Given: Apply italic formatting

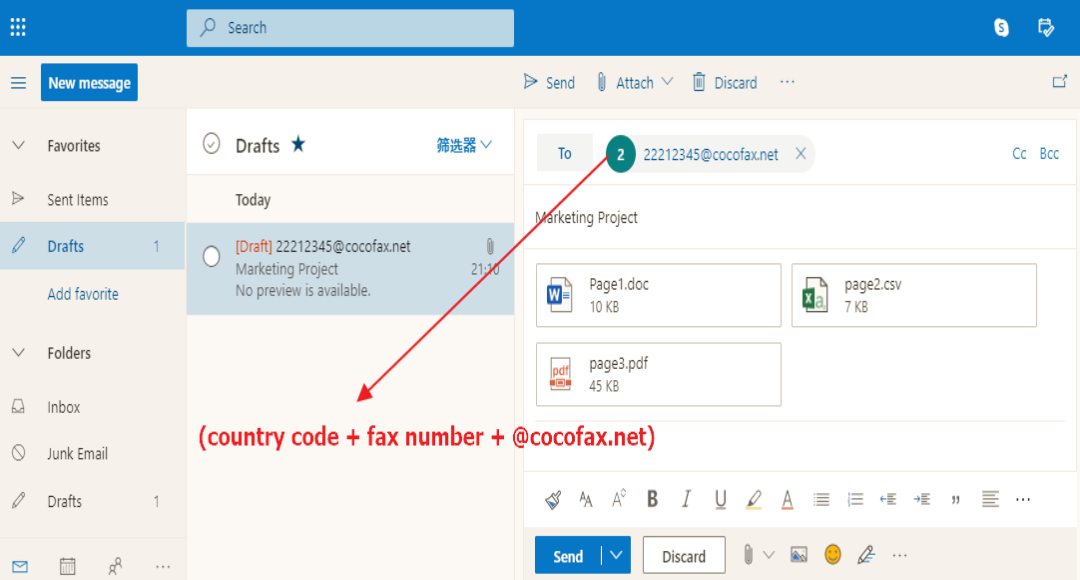Looking at the screenshot, I should click(x=686, y=499).
